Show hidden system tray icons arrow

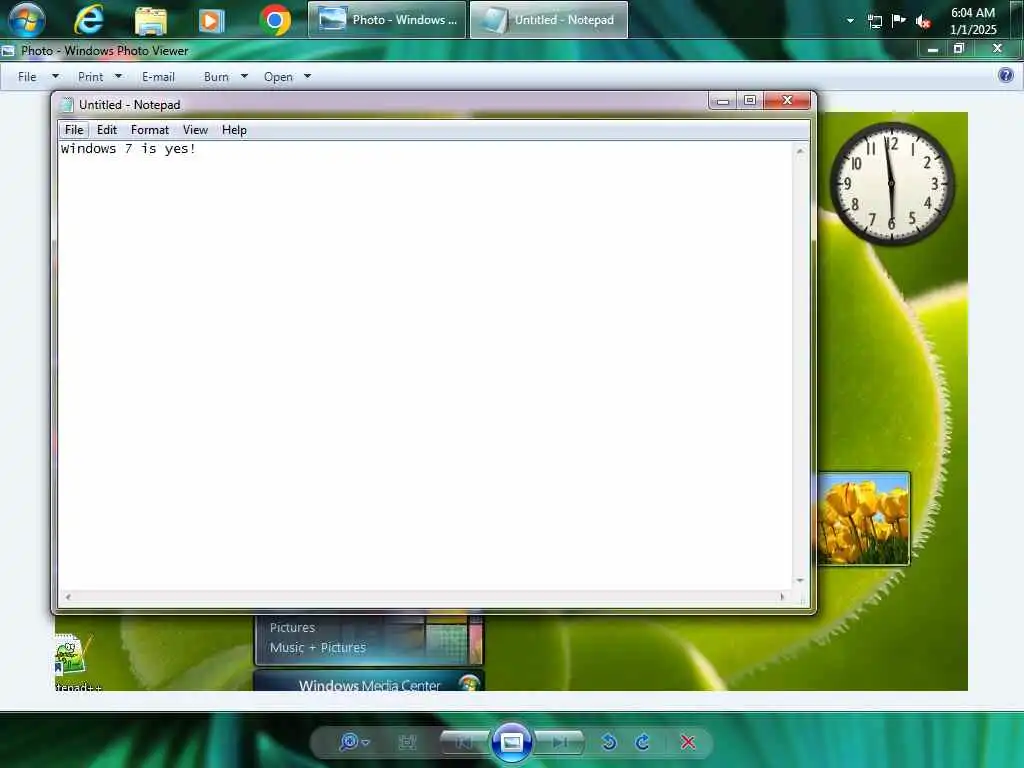point(850,21)
